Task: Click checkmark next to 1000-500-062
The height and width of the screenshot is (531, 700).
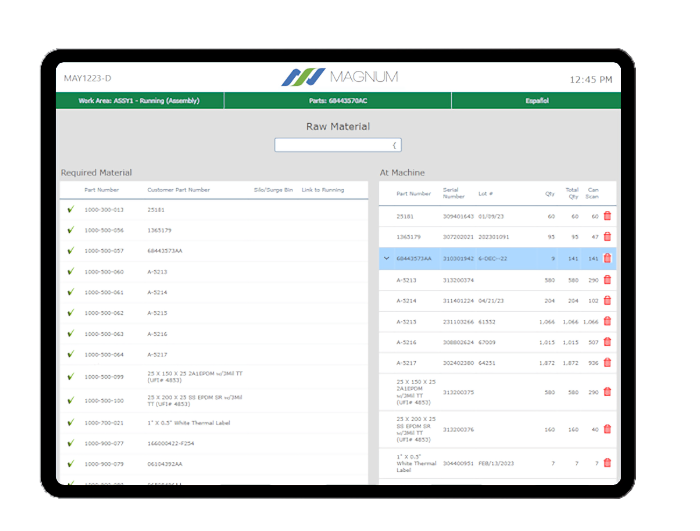Action: [x=71, y=313]
